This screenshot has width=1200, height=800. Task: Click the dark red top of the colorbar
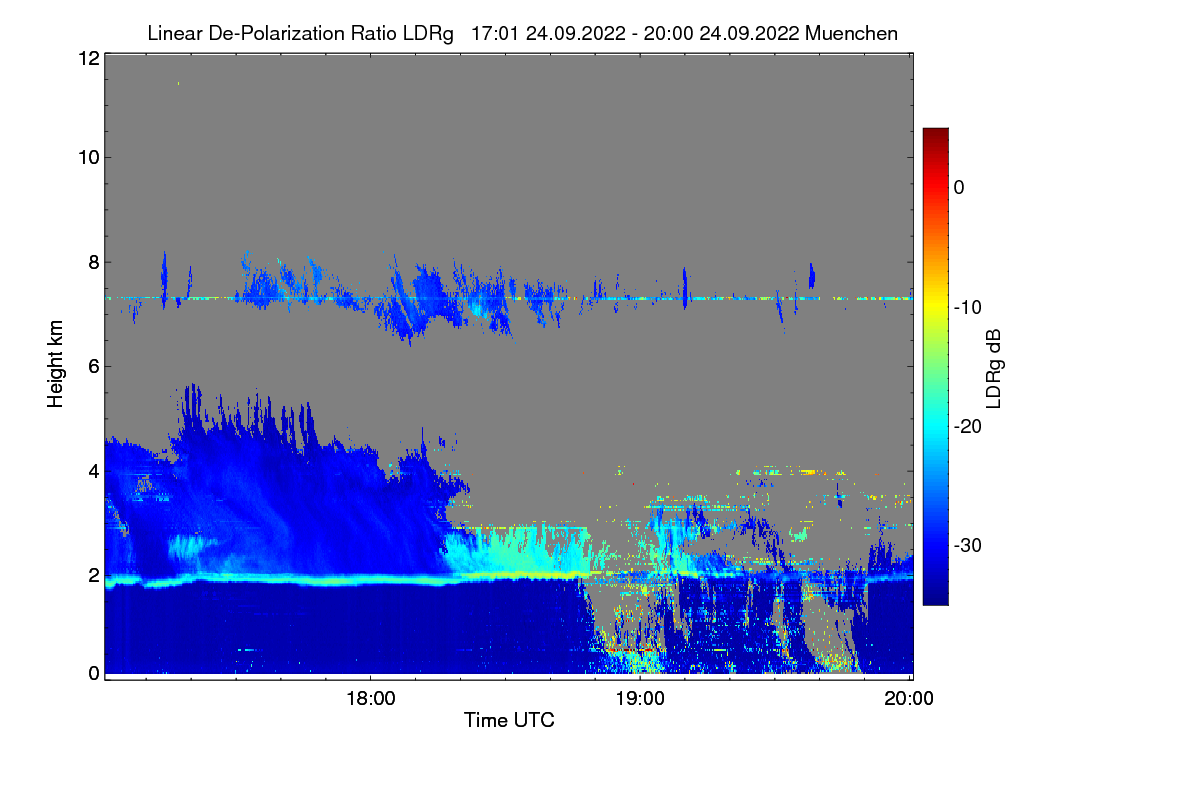(x=935, y=136)
